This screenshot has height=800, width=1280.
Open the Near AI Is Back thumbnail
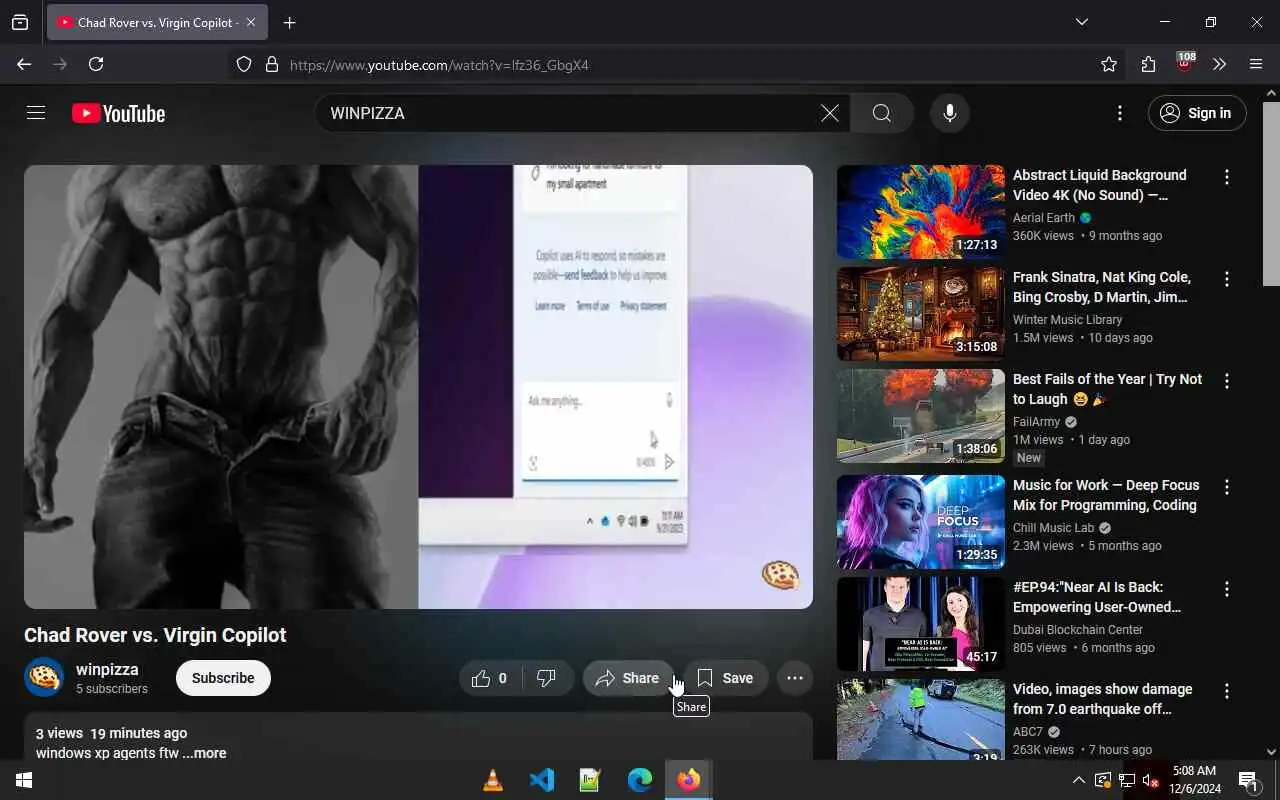pyautogui.click(x=921, y=624)
